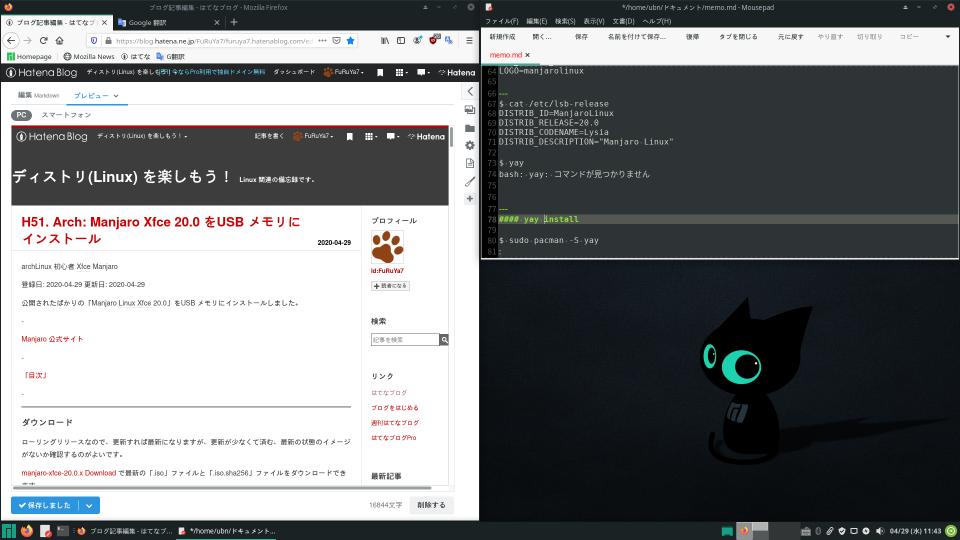Click 記事を検索 search field
Screen dimensions: 960x540
pos(405,339)
